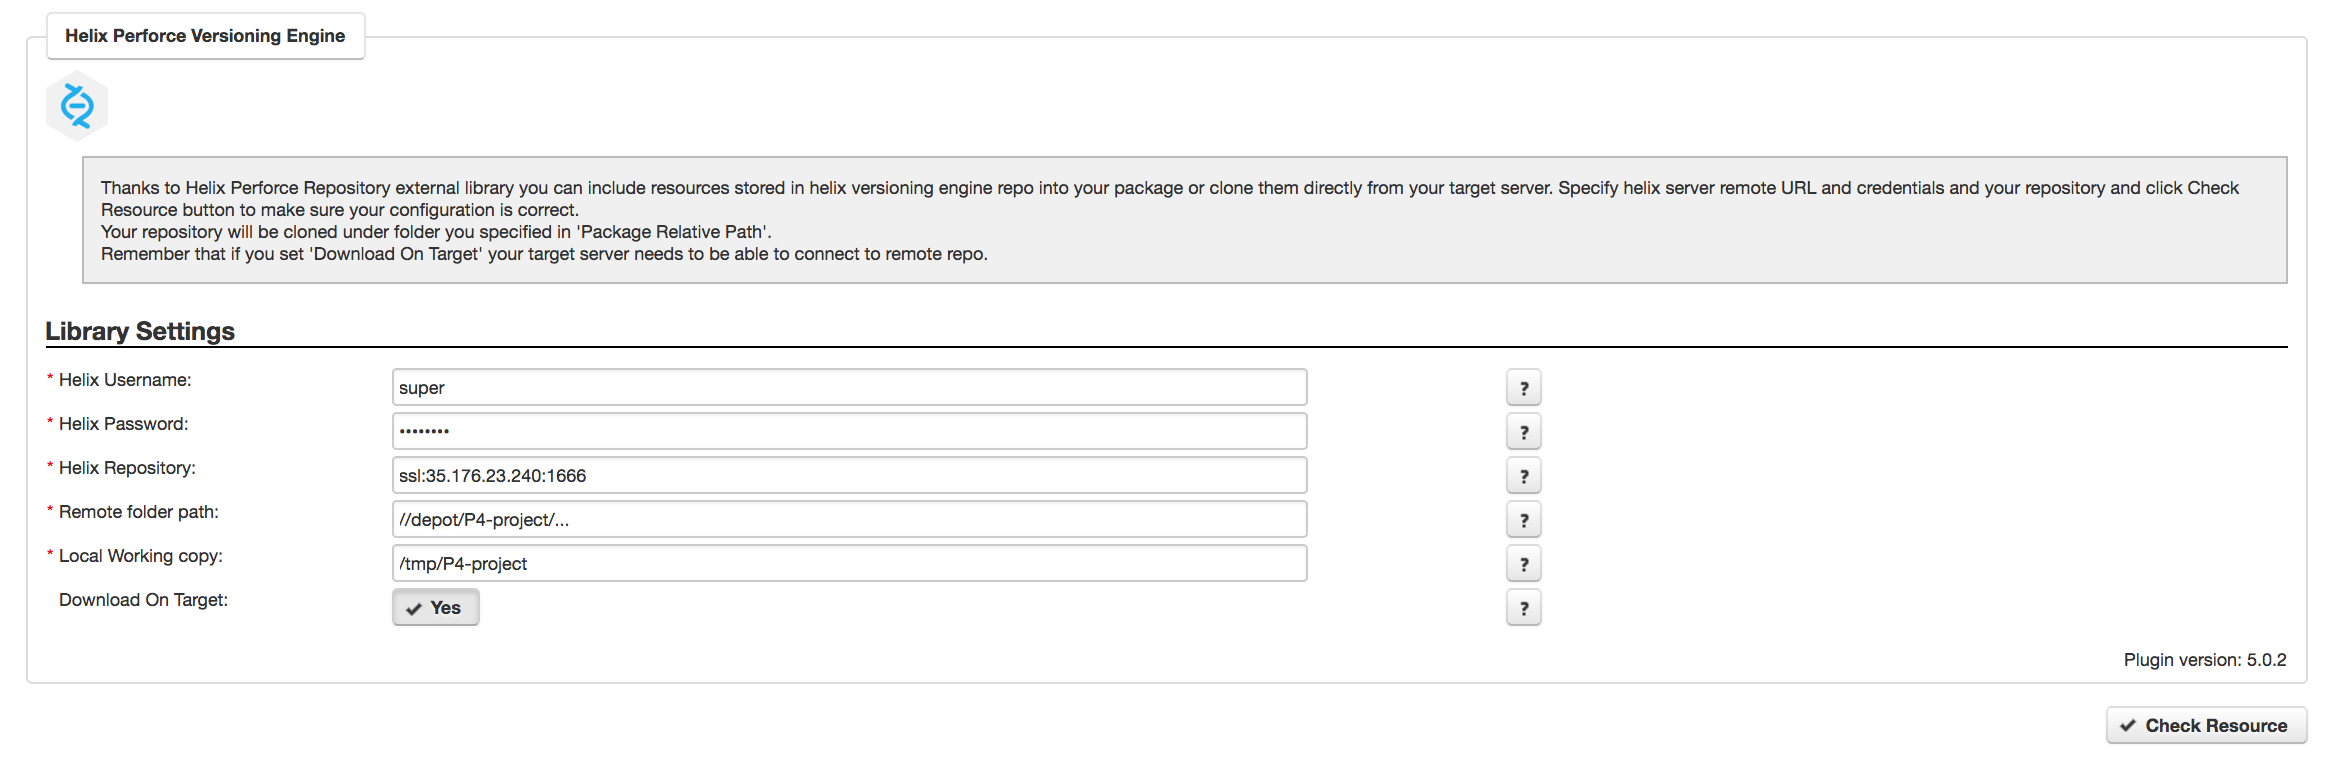Click the Helix DNA logo icon
2338x766 pixels.
click(77, 106)
